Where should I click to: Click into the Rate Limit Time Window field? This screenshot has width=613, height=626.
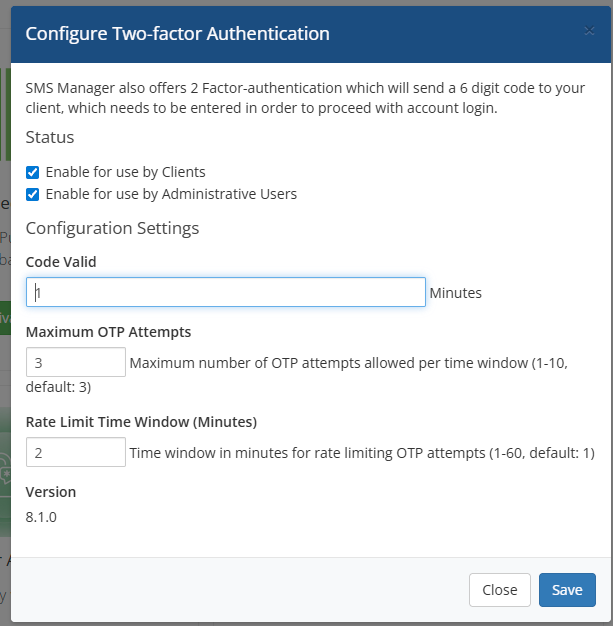[76, 452]
